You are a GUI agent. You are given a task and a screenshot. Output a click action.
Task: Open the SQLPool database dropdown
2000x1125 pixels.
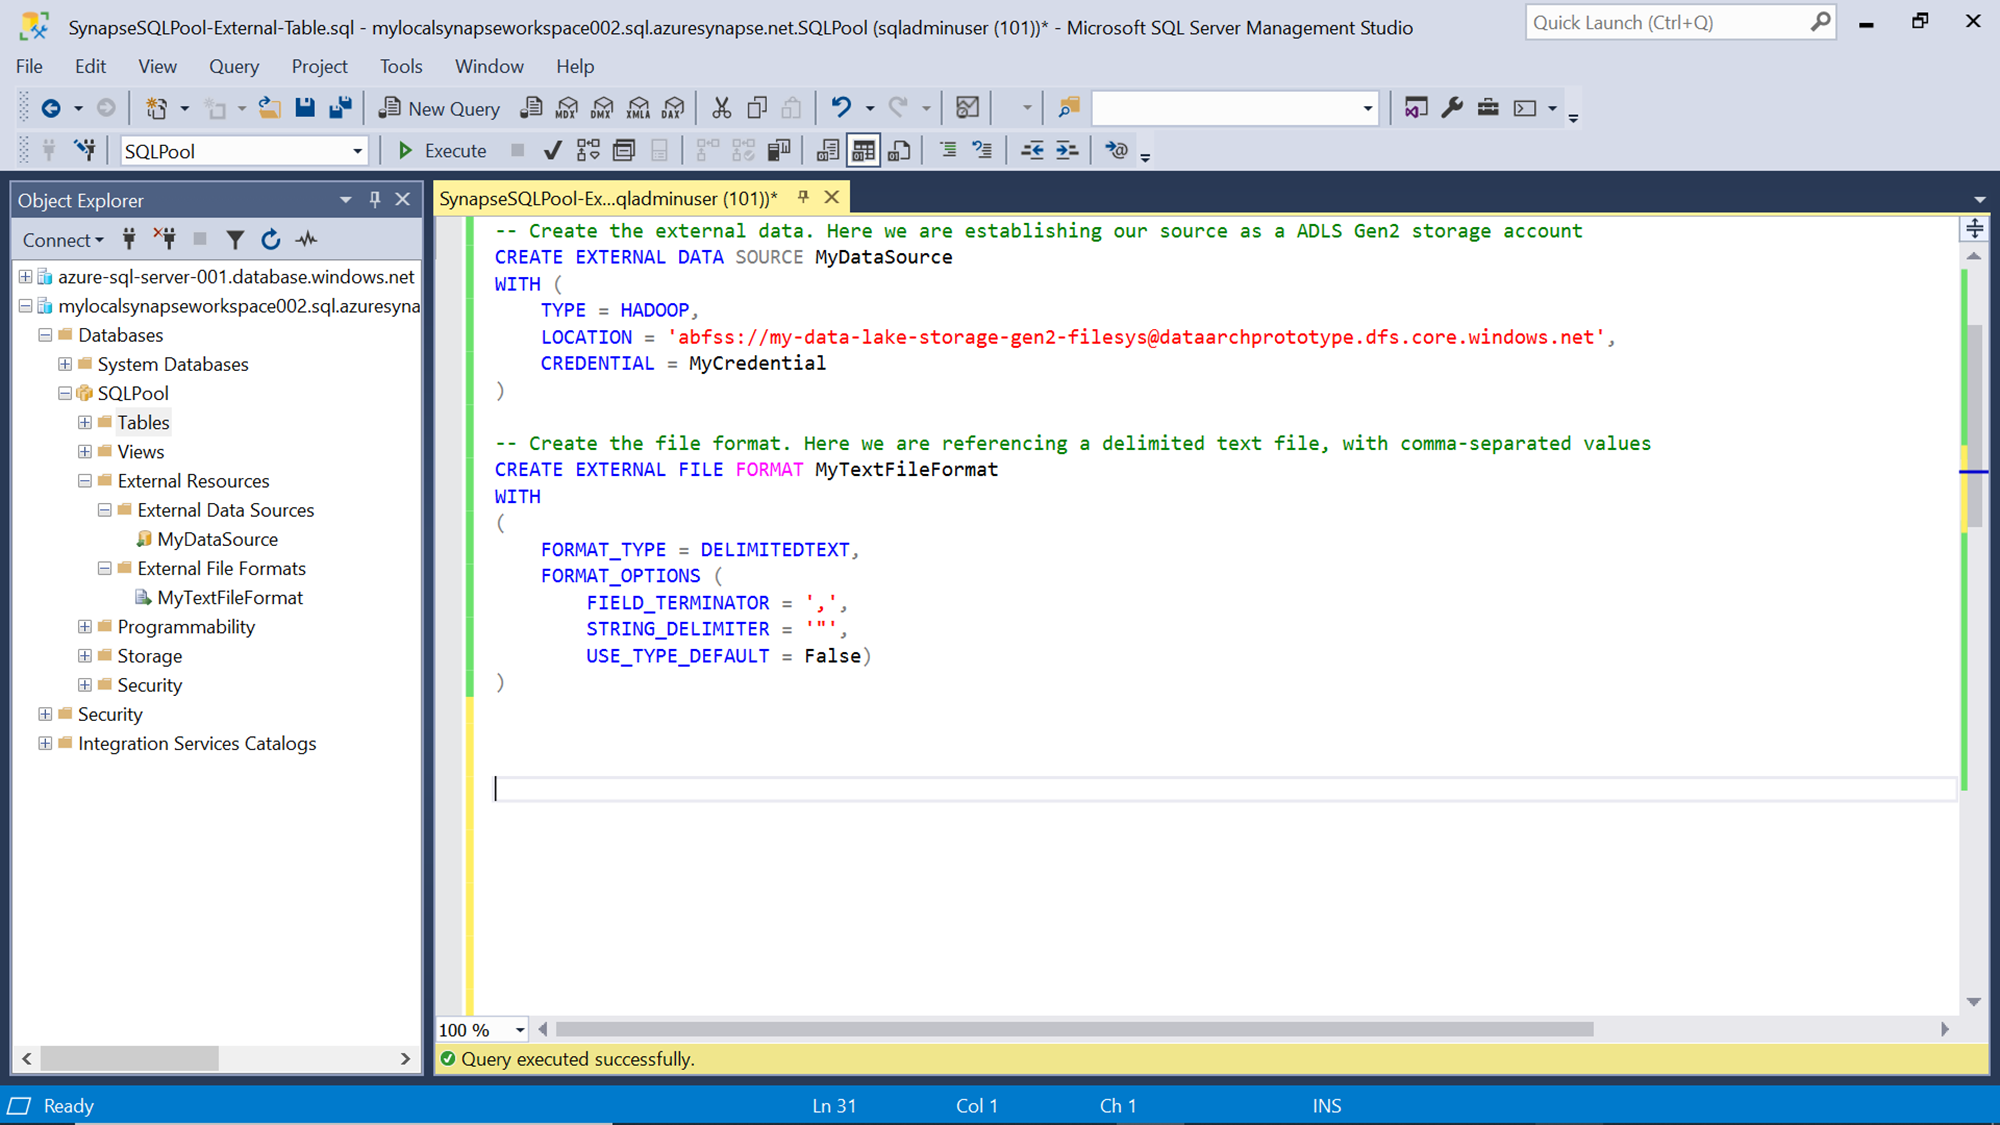[x=357, y=152]
